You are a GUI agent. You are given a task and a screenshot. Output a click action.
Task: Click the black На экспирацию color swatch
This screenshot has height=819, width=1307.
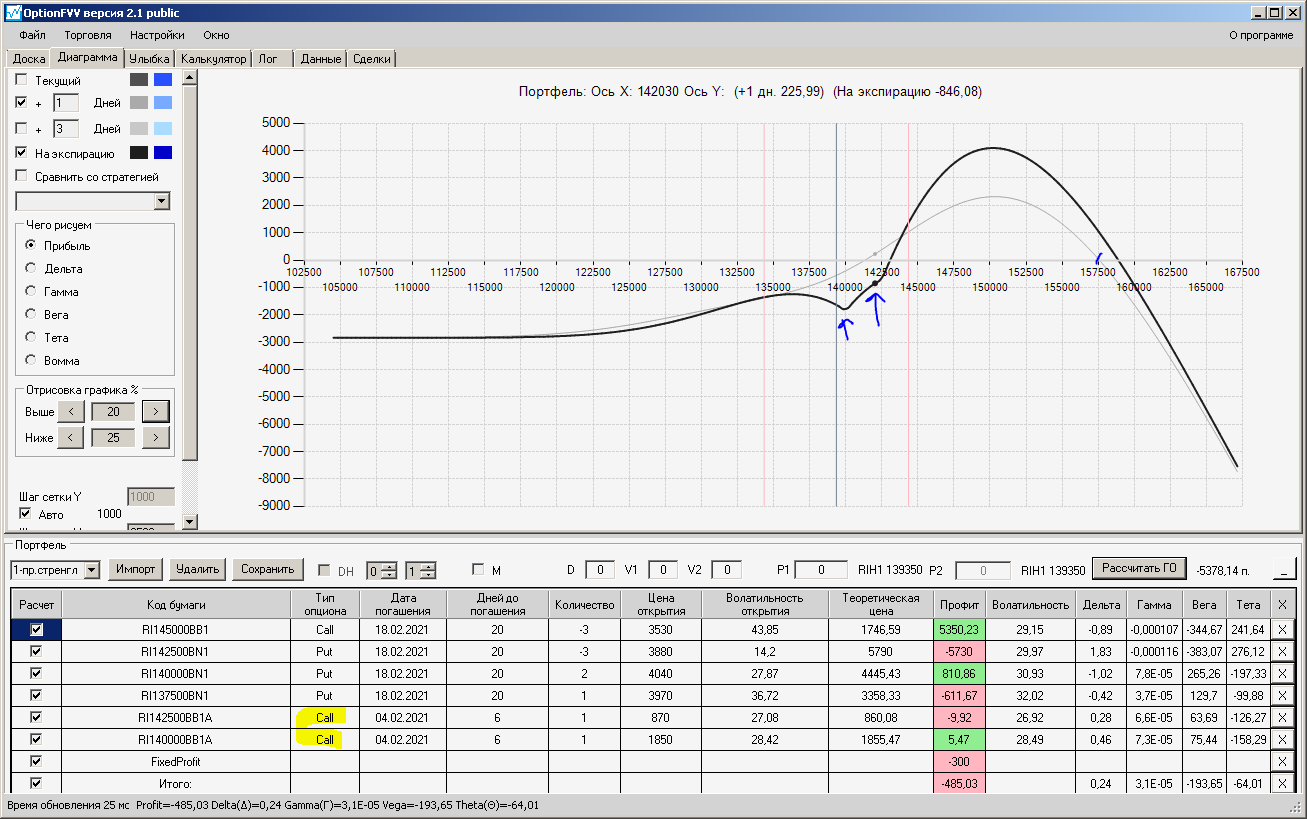[x=139, y=153]
